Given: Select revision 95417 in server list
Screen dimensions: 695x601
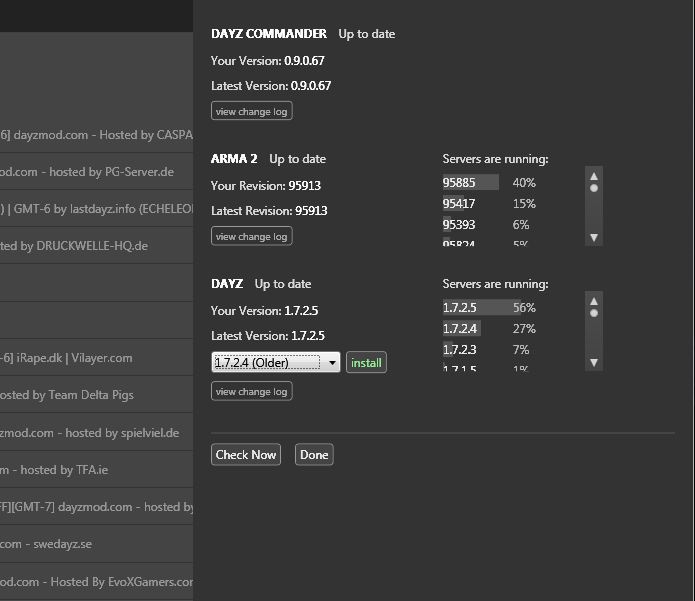Looking at the screenshot, I should [x=459, y=204].
